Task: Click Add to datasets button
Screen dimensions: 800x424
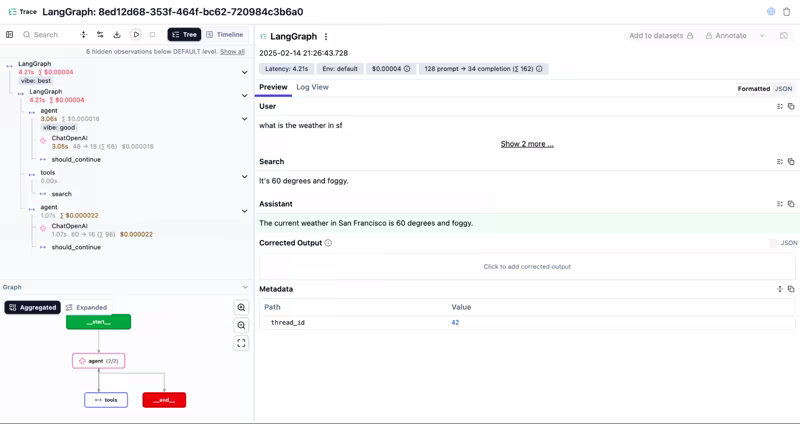Action: [661, 36]
